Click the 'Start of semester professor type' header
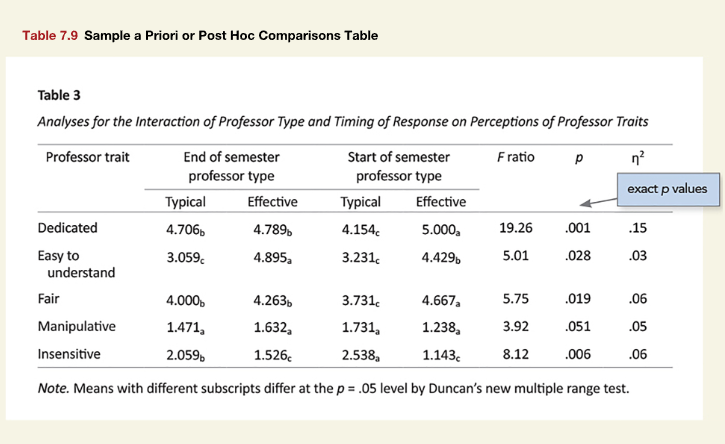The width and height of the screenshot is (725, 444). (x=398, y=167)
